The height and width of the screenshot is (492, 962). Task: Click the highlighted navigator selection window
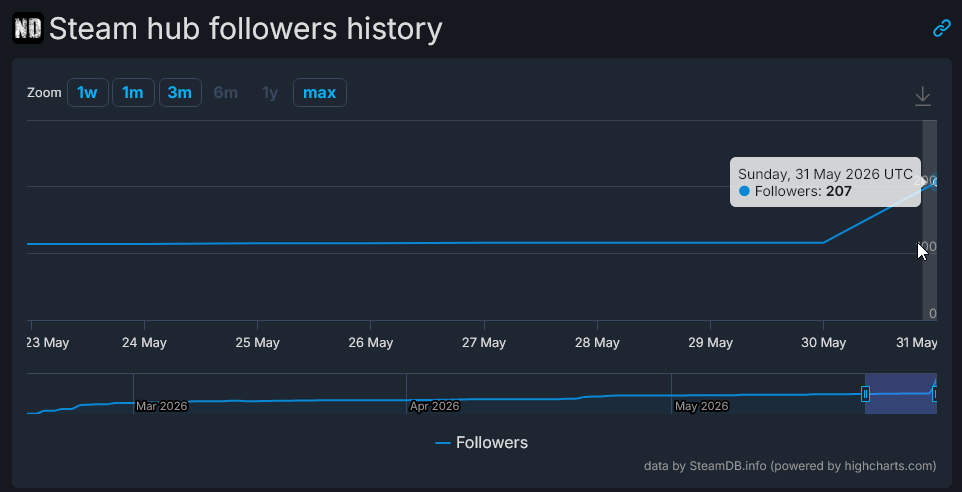tap(901, 394)
